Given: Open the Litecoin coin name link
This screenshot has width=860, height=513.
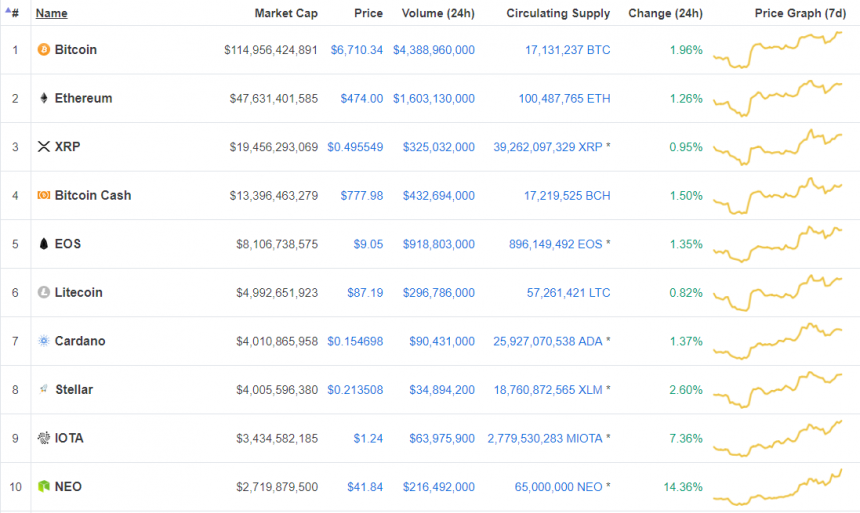Looking at the screenshot, I should point(78,292).
